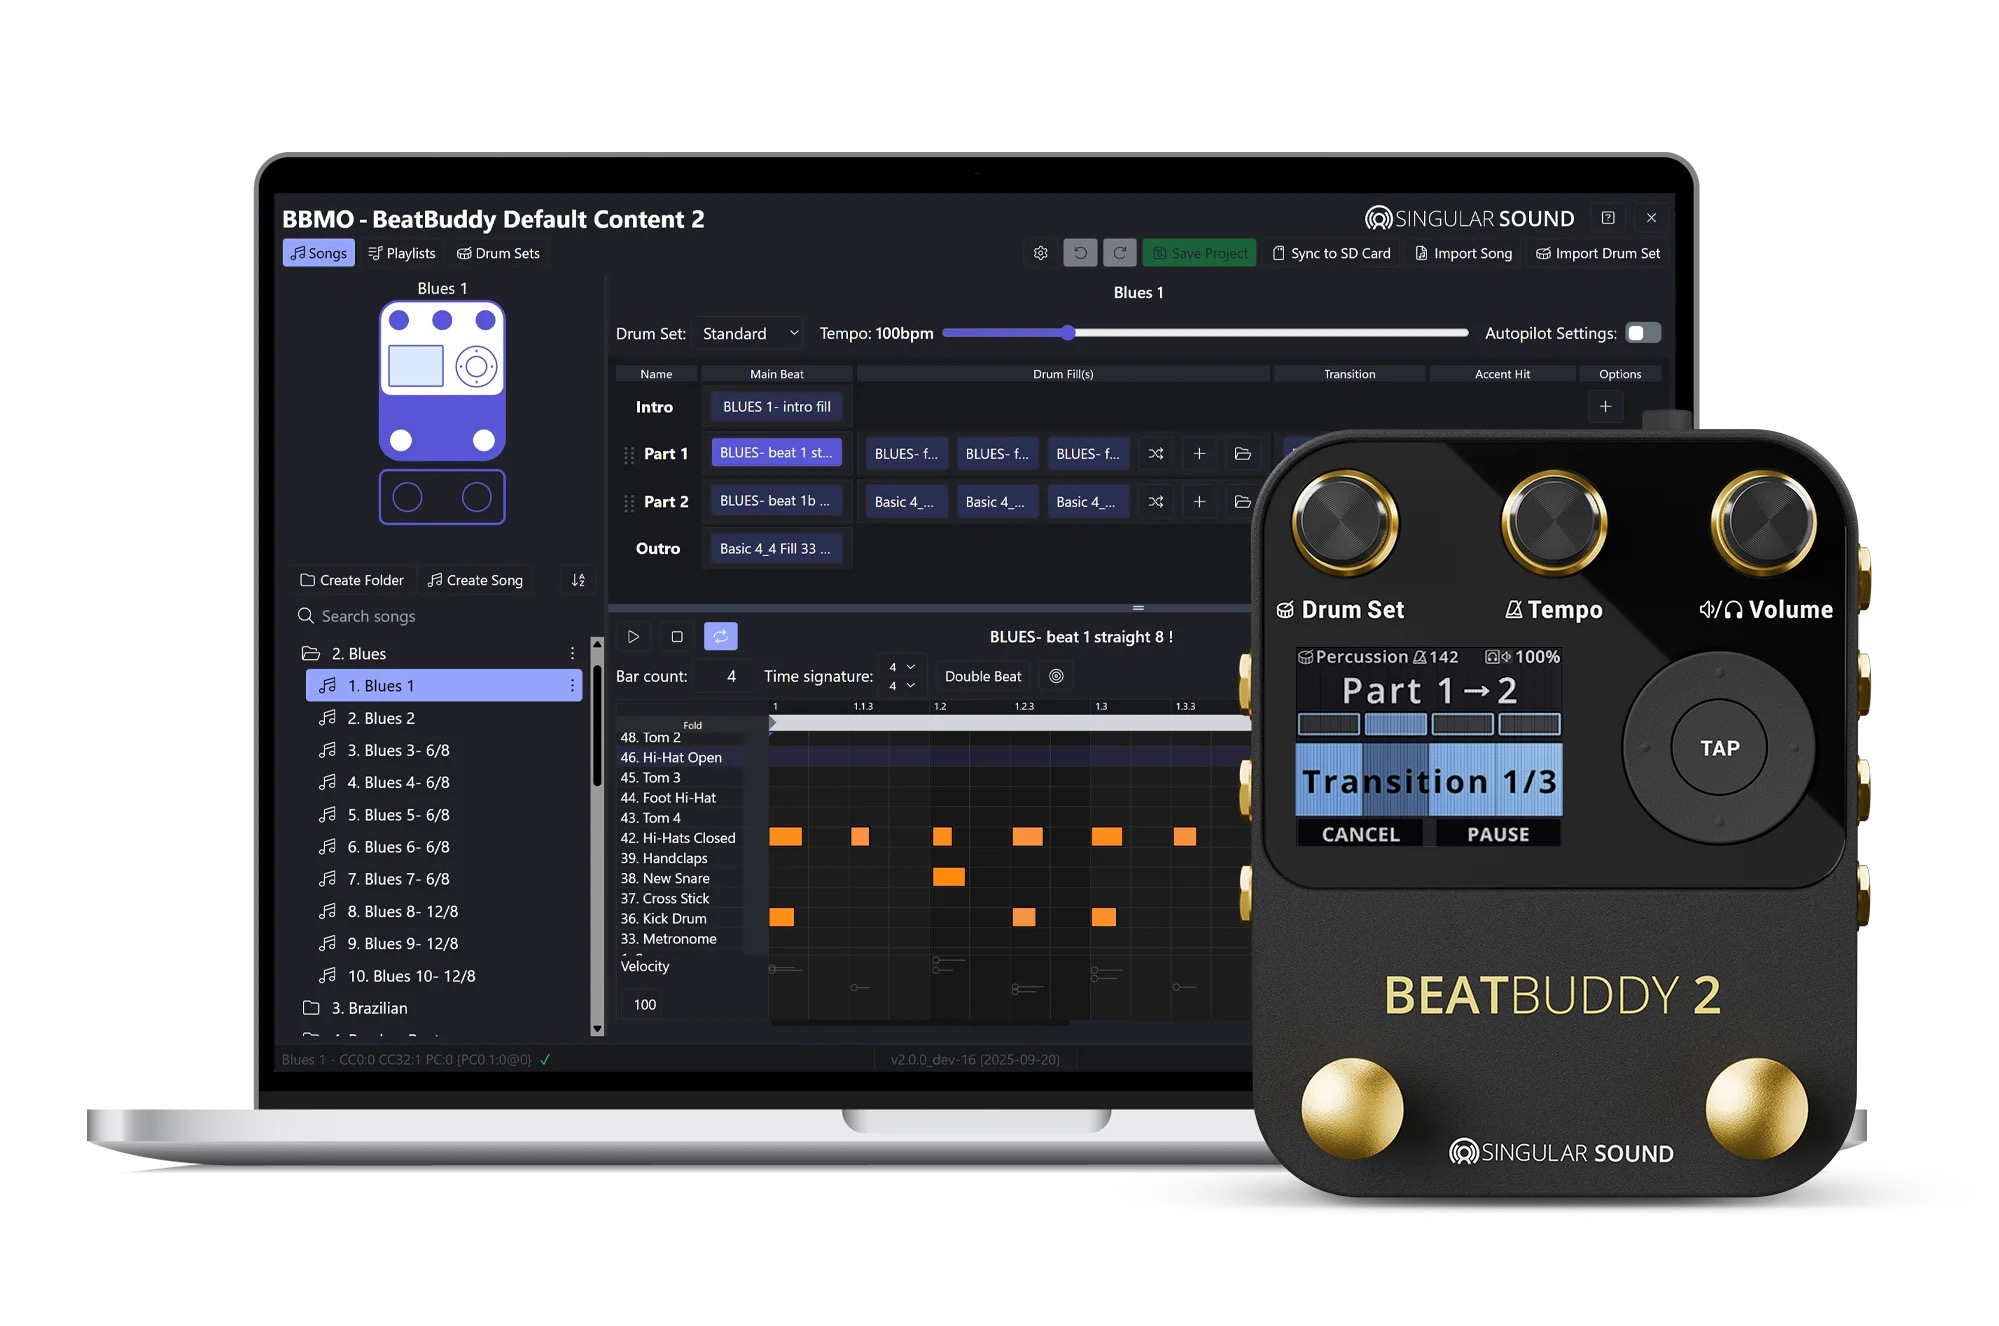Toggle the loop playback button
1999x1326 pixels.
(x=720, y=636)
